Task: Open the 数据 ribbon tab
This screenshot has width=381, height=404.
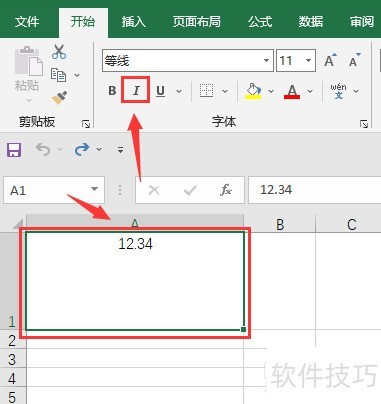Action: point(311,22)
